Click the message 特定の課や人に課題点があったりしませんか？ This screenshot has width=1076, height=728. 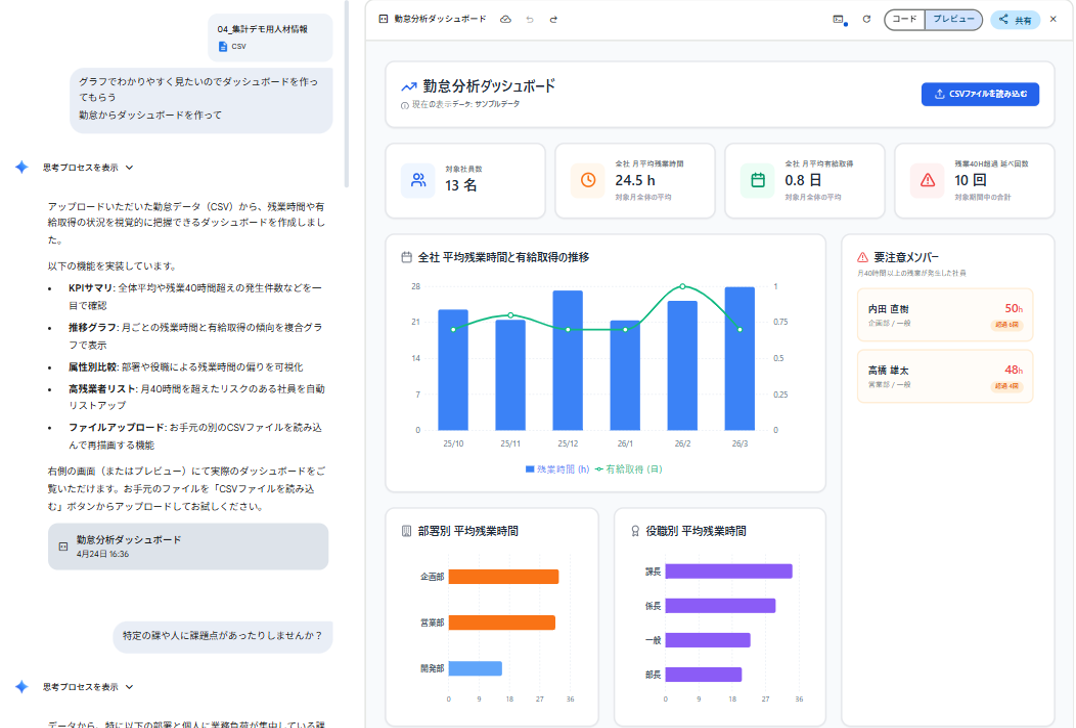pos(222,636)
